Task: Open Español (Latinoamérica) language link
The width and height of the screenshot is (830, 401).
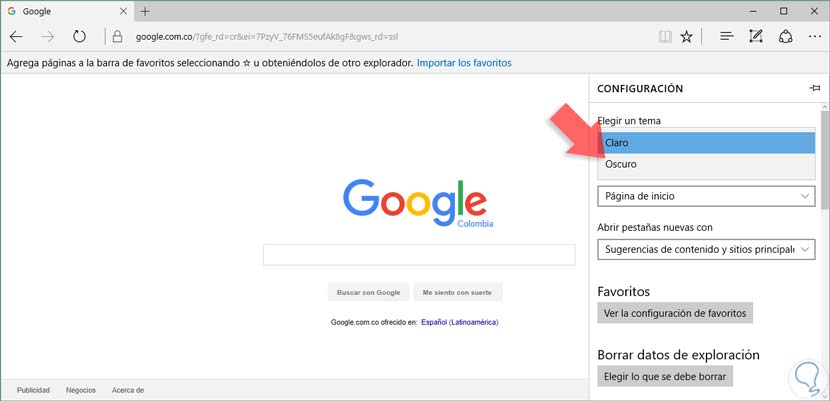Action: [459, 322]
